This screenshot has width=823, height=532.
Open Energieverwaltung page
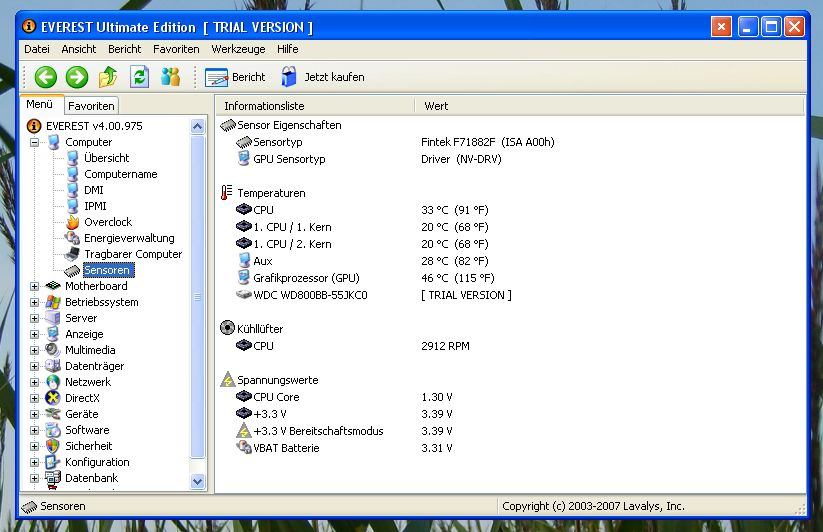pyautogui.click(x=129, y=238)
